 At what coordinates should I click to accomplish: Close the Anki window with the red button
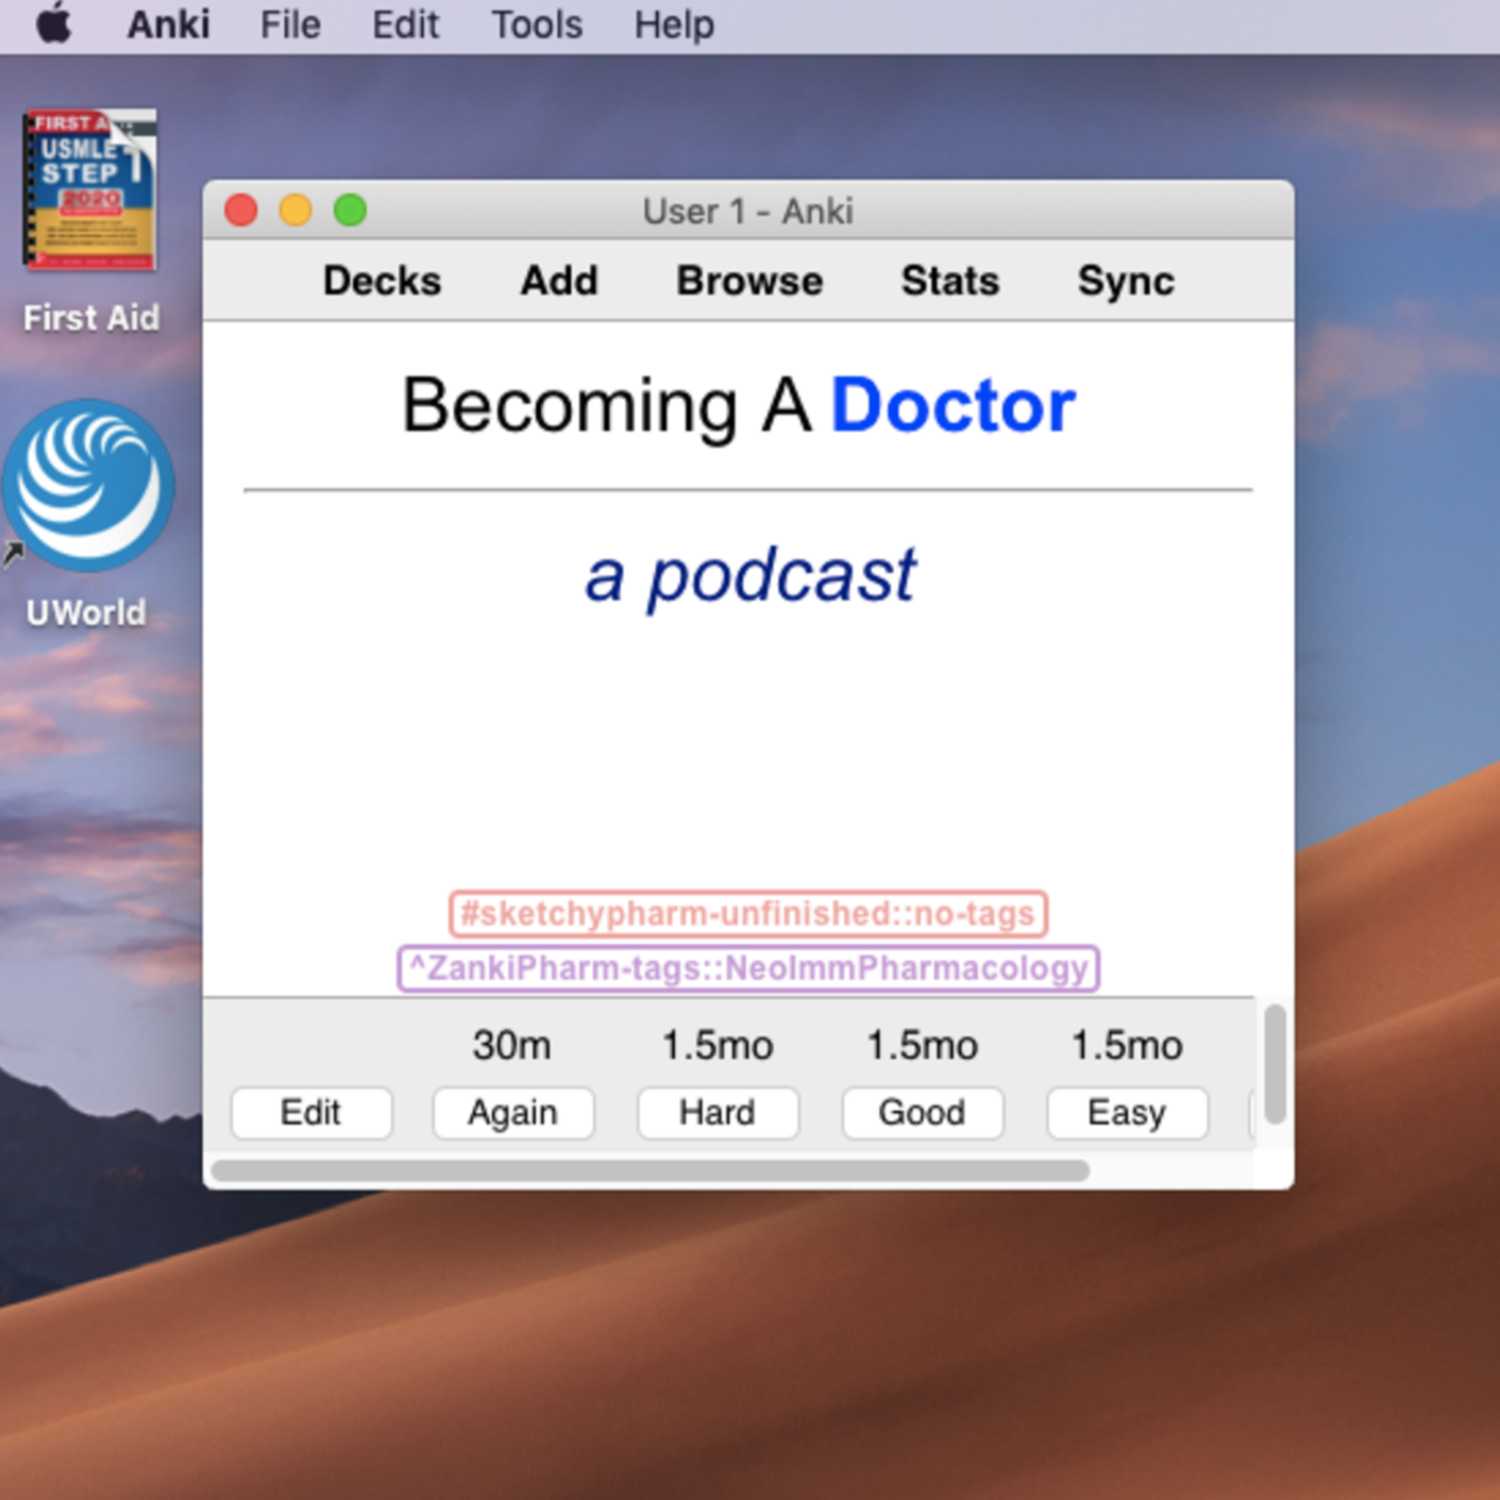(x=241, y=211)
